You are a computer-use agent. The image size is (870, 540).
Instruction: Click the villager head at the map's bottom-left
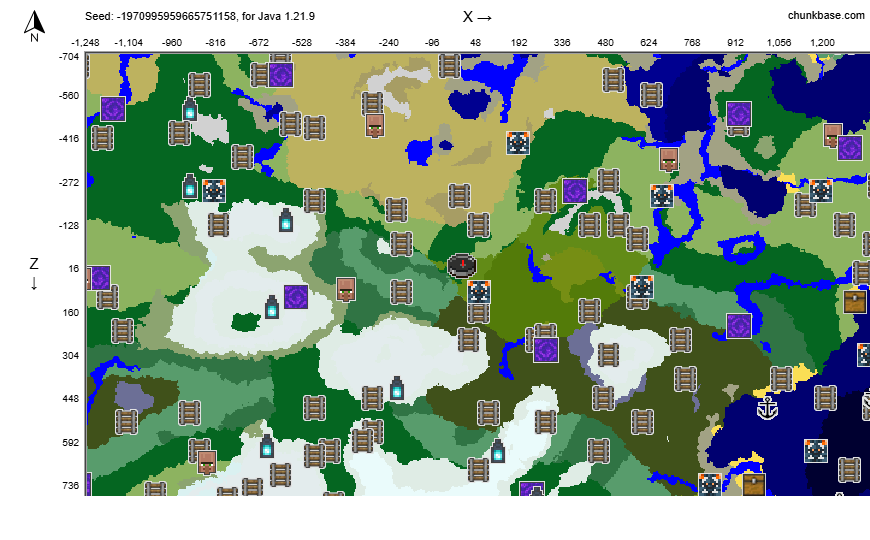tap(207, 461)
